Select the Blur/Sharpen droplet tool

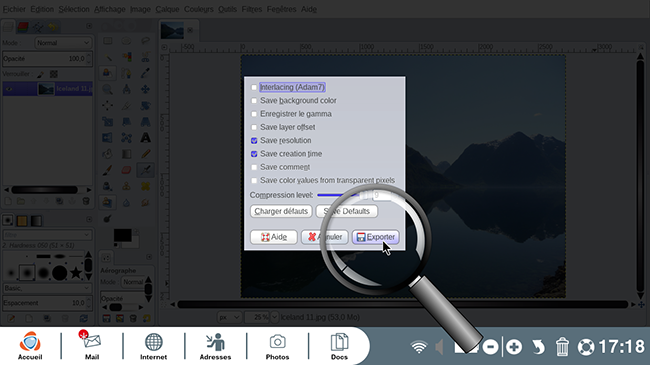(x=126, y=202)
